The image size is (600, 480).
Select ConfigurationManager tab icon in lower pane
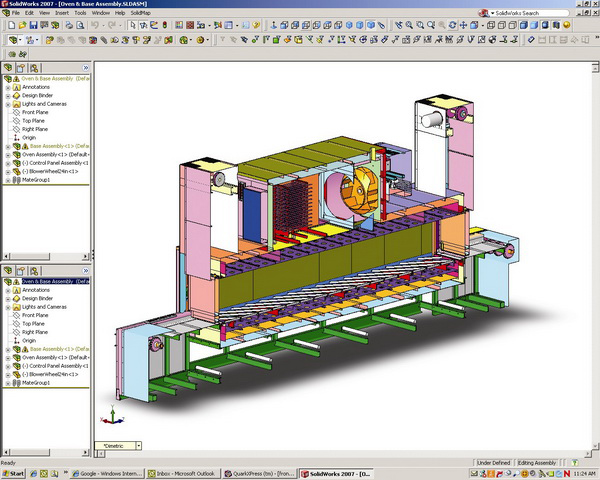(x=32, y=271)
